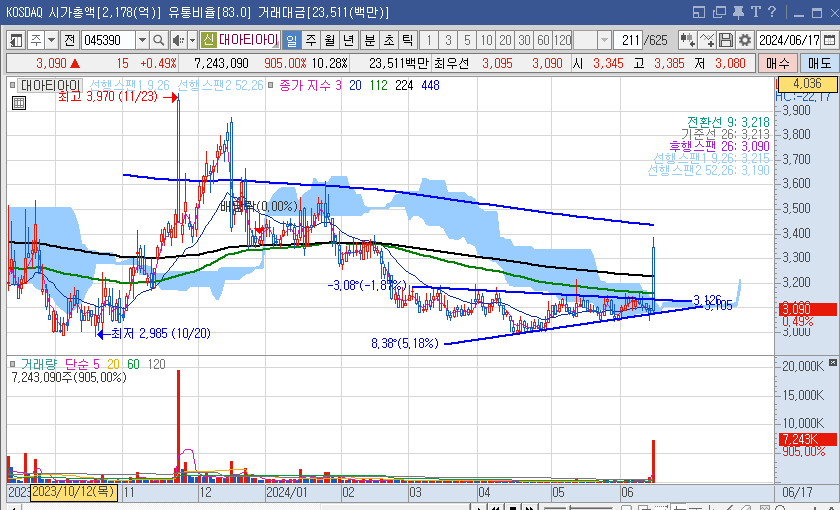Image resolution: width=840 pixels, height=510 pixels.
Task: Expand the stock code 045390 dropdown arrow
Action: coord(142,40)
